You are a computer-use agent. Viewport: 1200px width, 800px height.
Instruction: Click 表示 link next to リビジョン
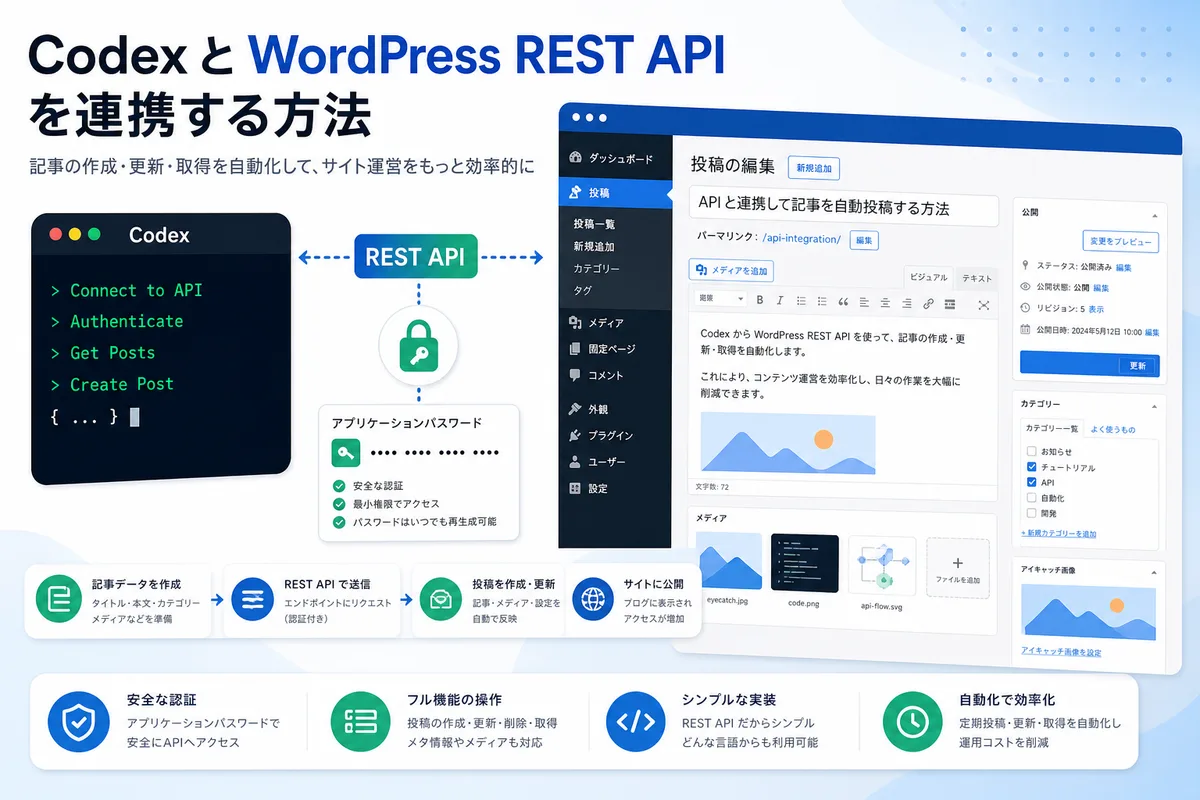coord(1096,310)
